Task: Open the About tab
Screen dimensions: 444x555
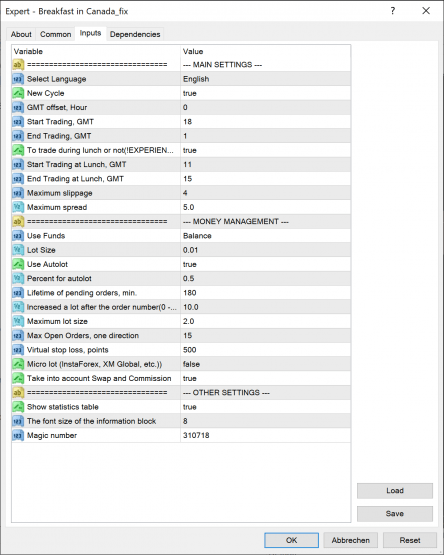Action: coord(21,34)
